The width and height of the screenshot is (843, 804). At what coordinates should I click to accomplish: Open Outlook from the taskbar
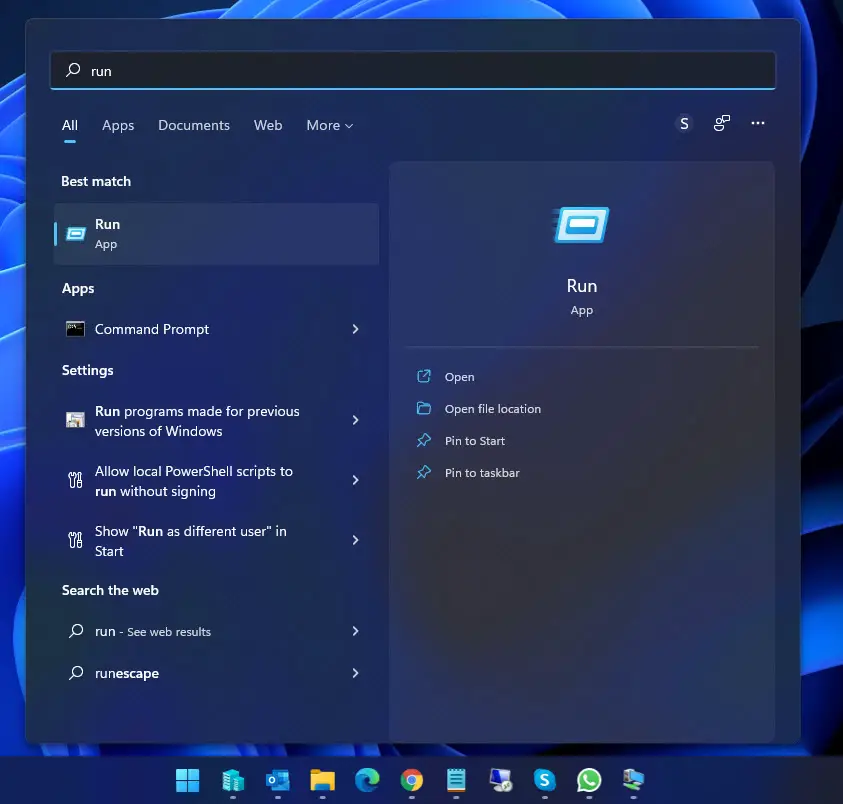[x=277, y=780]
